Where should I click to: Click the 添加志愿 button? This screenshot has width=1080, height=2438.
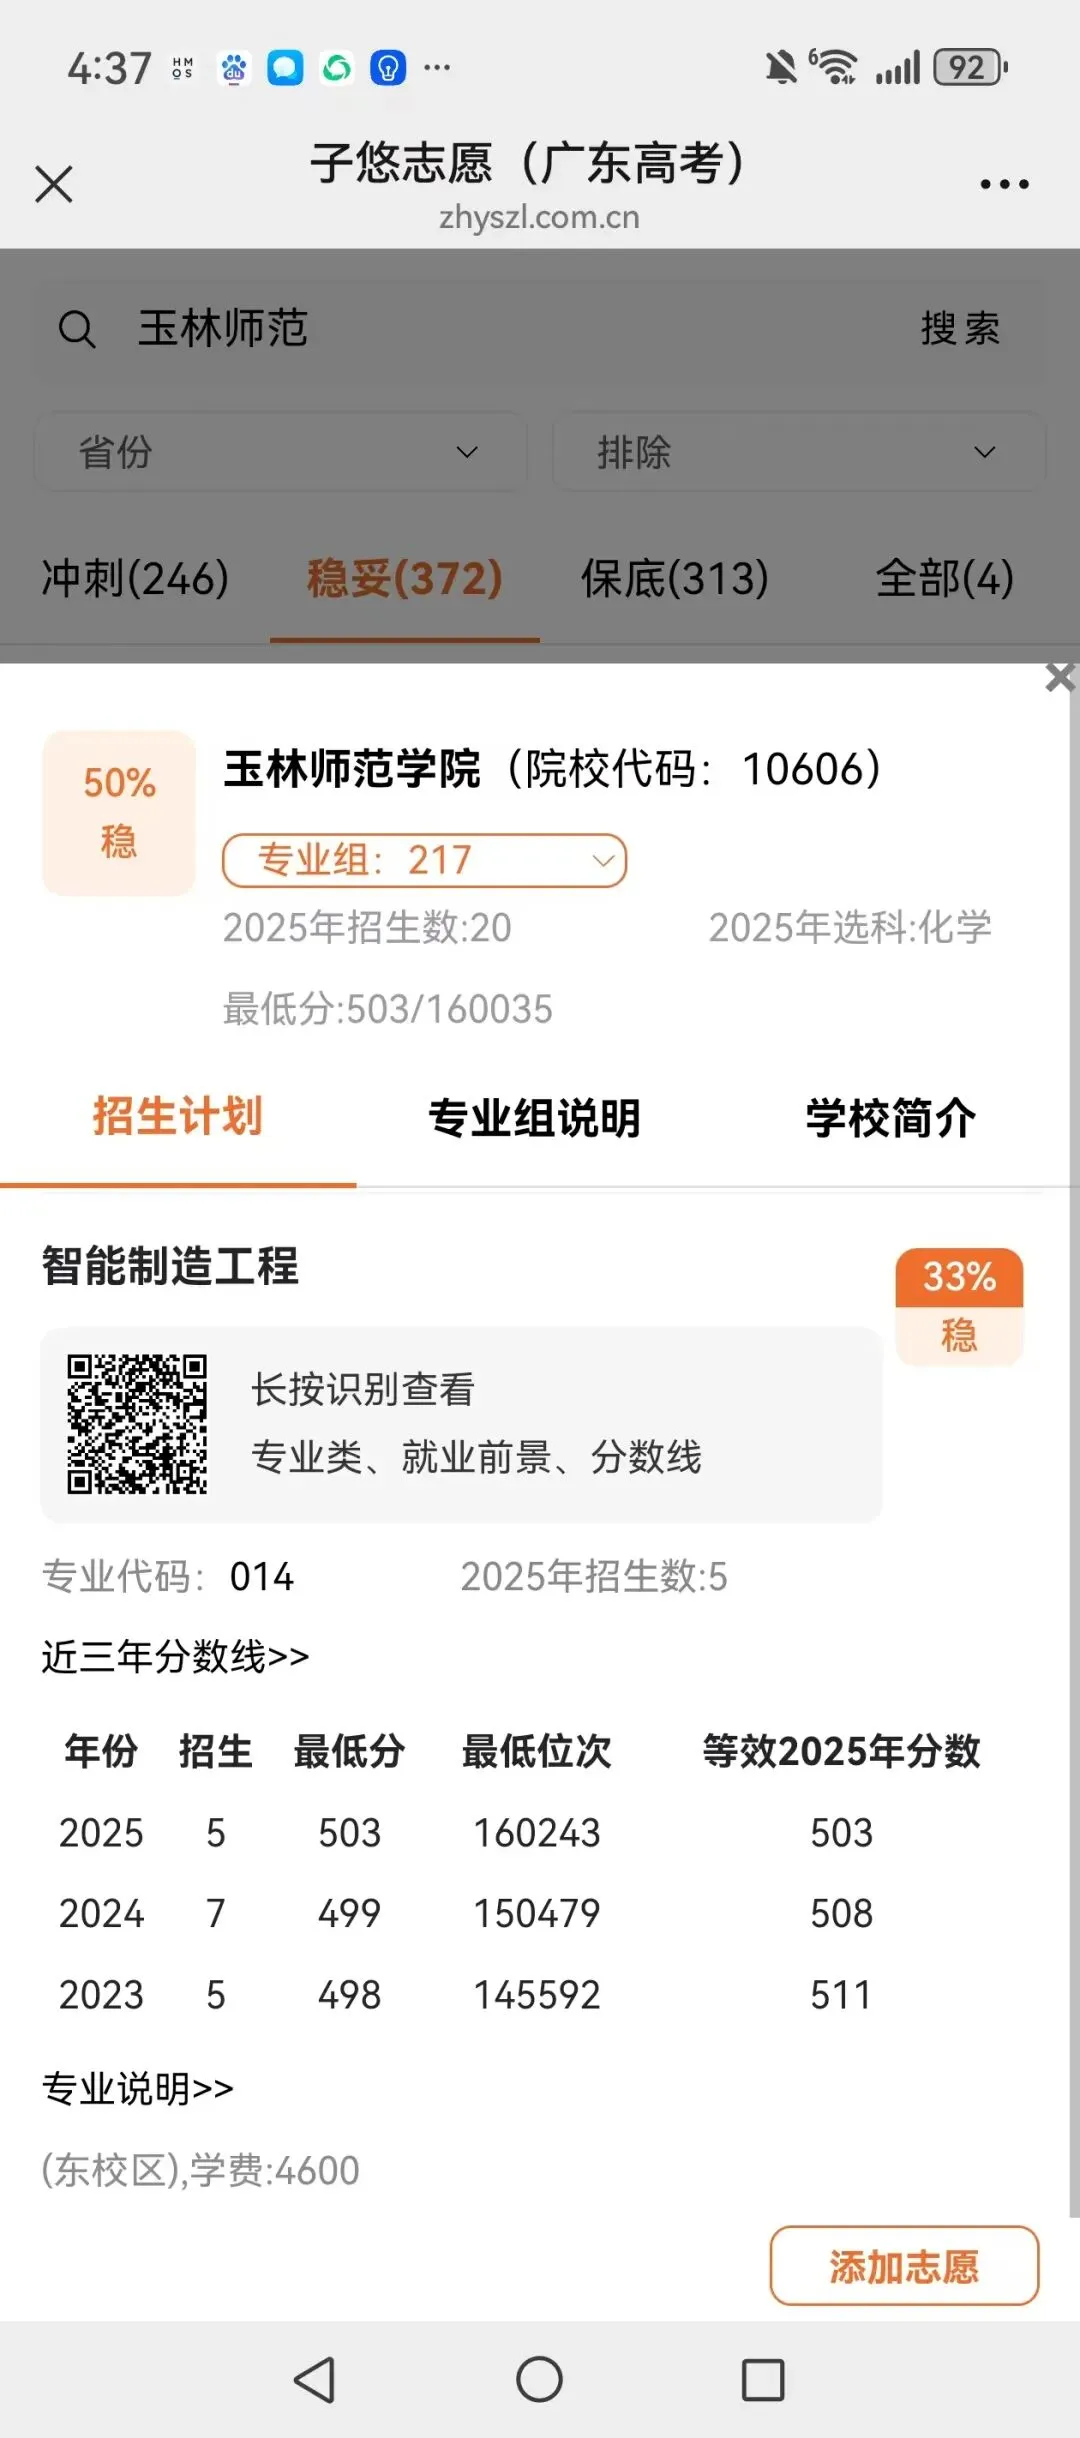[904, 2266]
